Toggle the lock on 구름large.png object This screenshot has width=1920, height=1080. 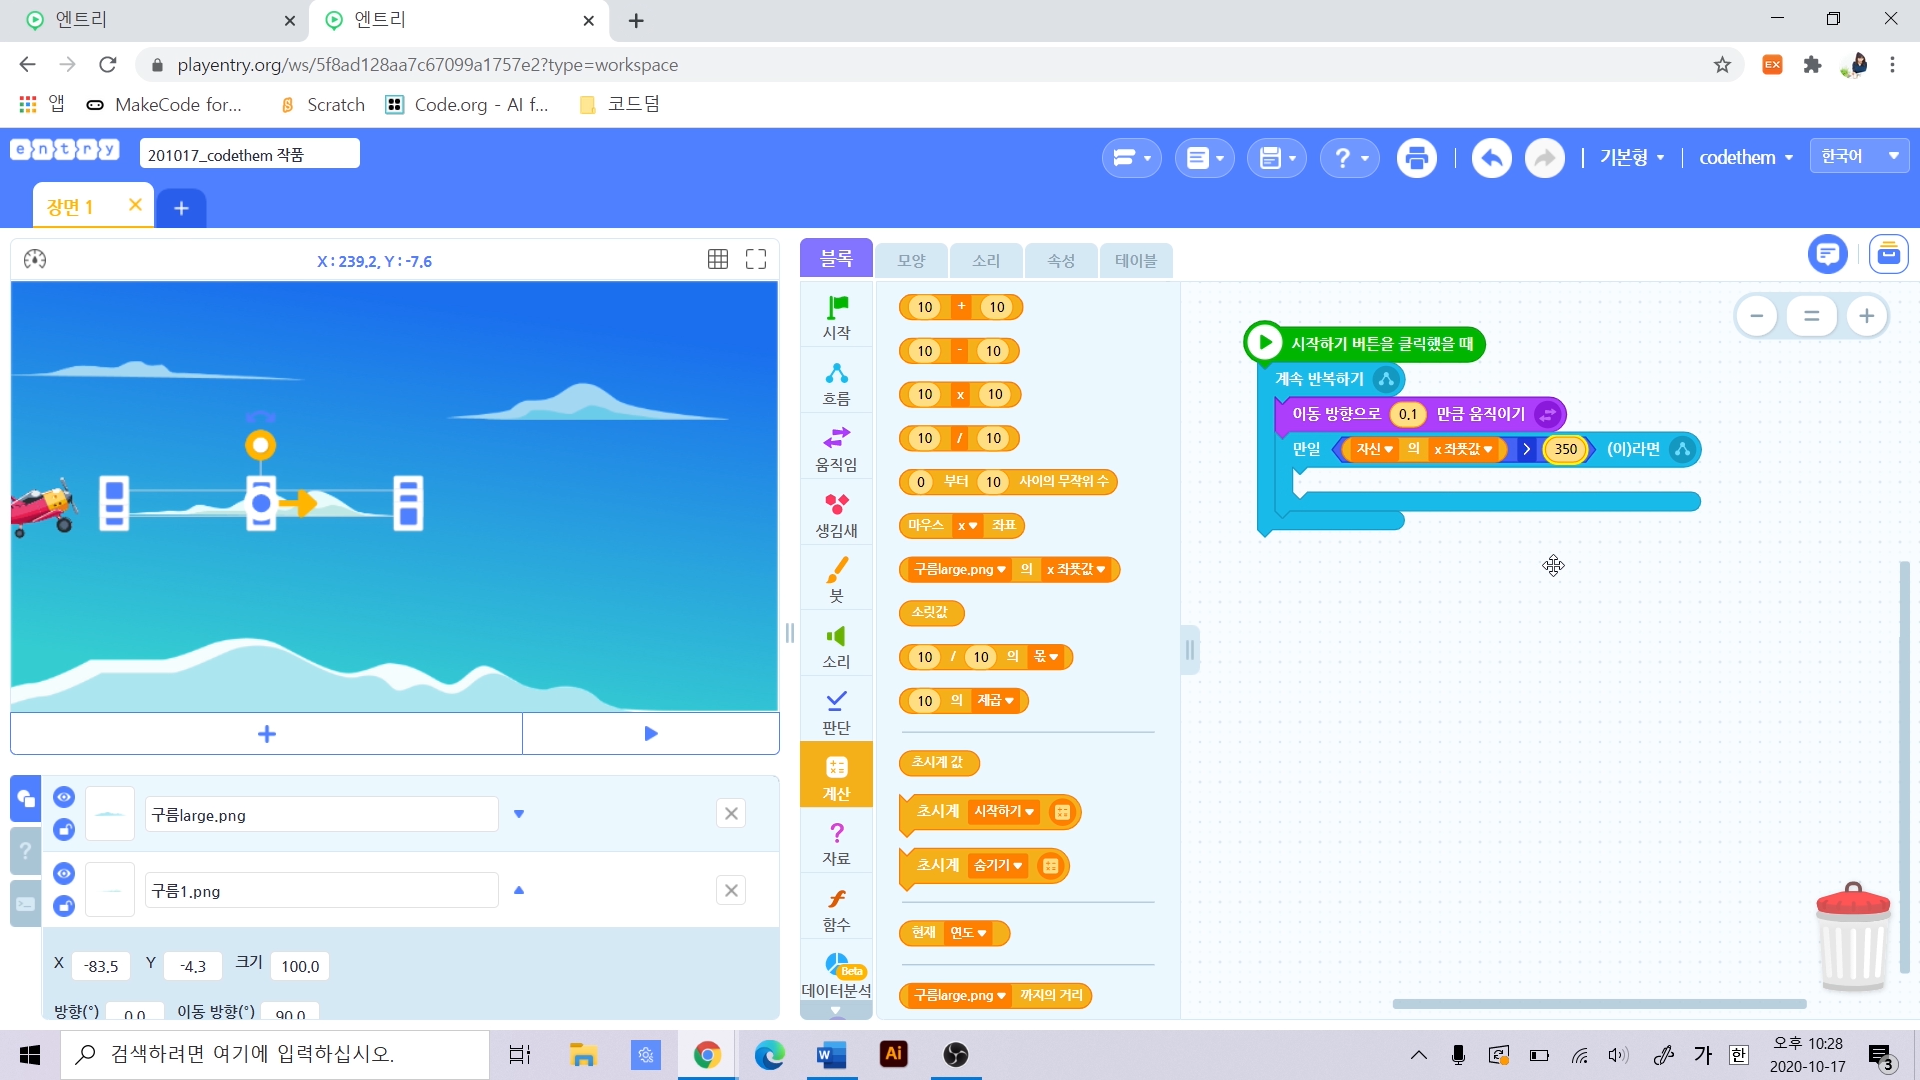click(64, 830)
